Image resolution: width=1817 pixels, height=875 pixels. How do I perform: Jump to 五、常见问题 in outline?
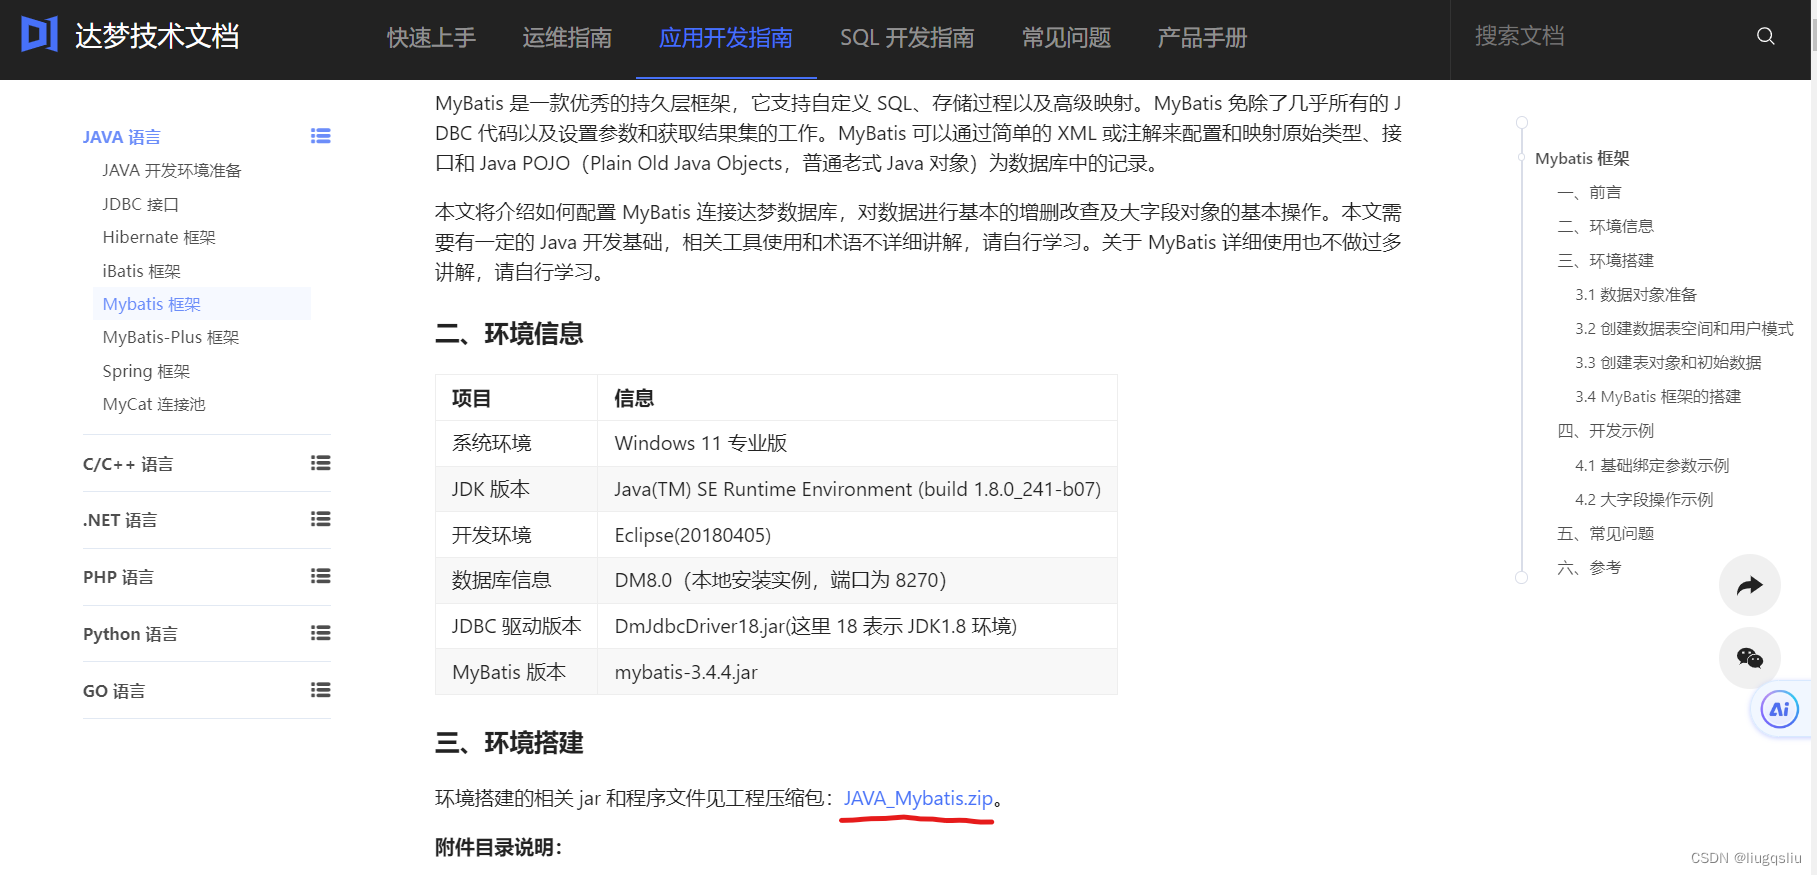coord(1605,533)
